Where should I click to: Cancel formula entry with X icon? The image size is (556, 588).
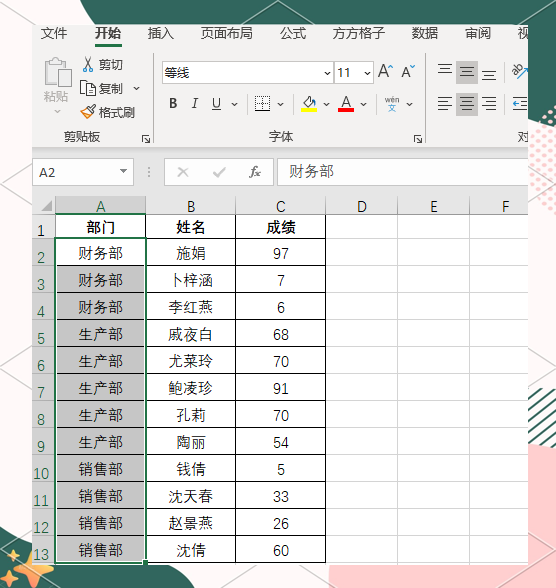tap(183, 172)
